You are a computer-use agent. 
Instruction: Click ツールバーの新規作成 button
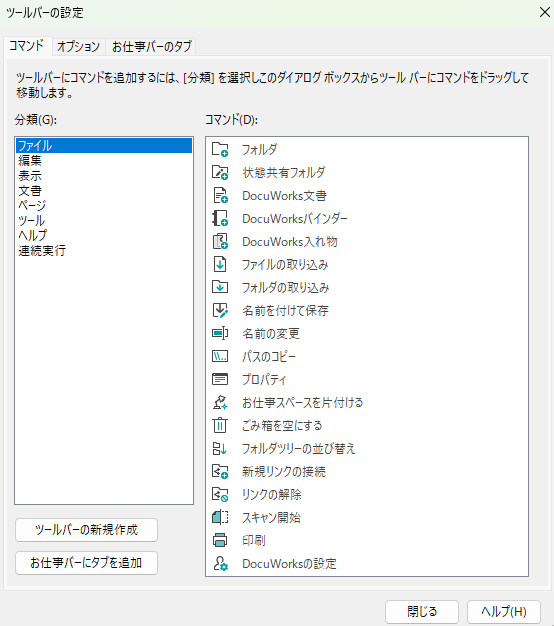pyautogui.click(x=86, y=530)
